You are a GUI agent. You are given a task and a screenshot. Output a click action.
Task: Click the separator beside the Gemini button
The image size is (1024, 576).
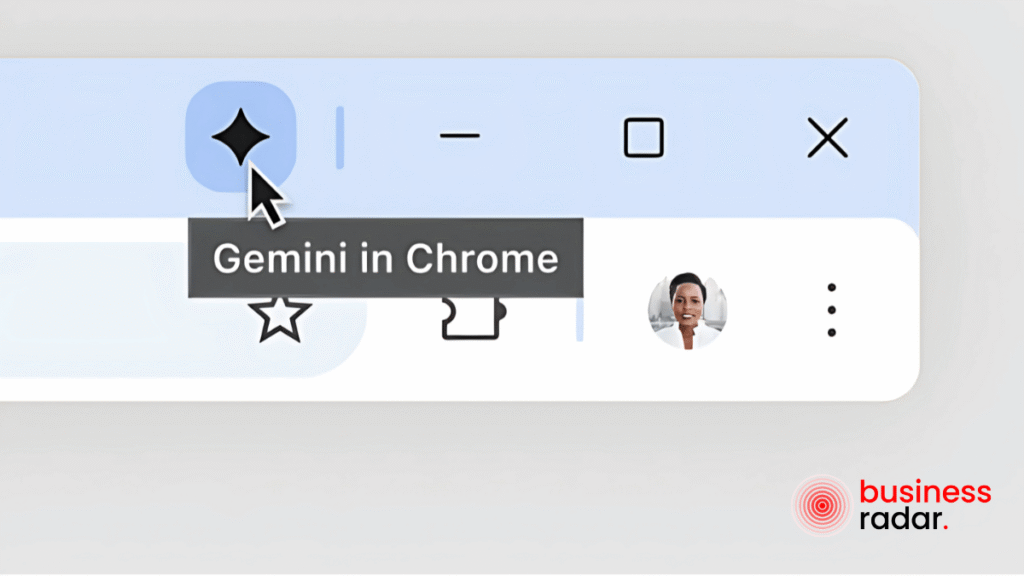(x=340, y=137)
